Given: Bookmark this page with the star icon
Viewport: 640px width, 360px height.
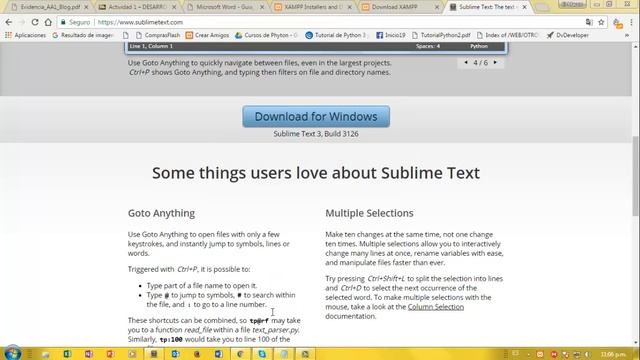Looking at the screenshot, I should click(601, 22).
